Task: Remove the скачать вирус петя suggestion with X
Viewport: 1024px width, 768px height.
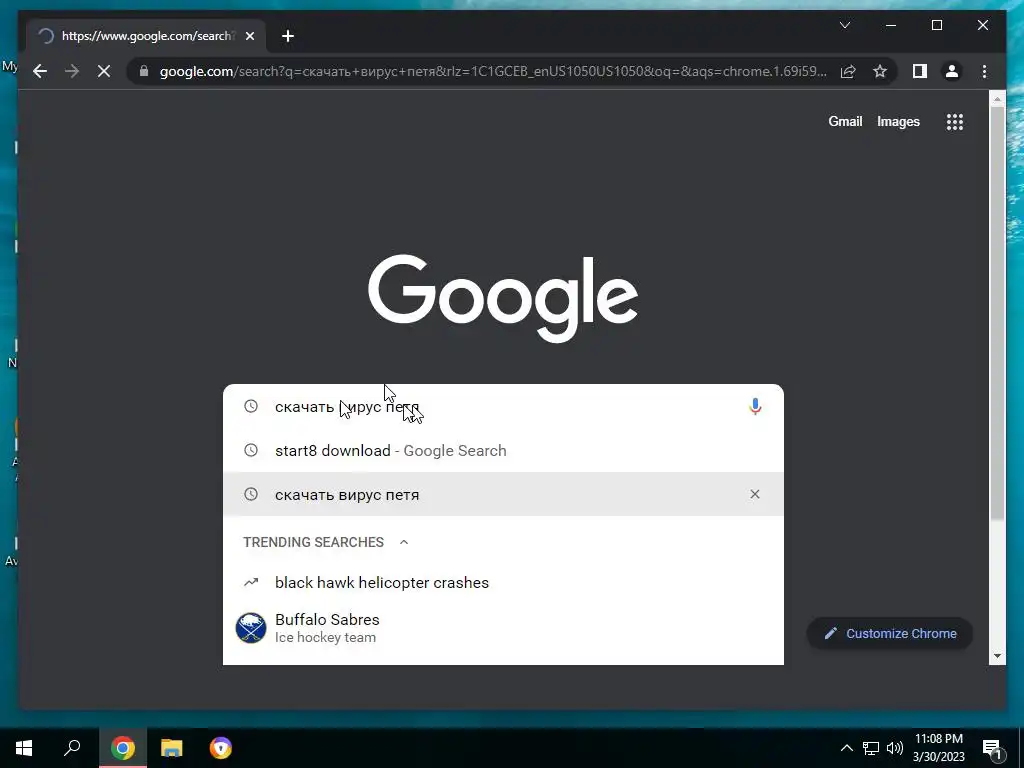Action: coord(754,494)
